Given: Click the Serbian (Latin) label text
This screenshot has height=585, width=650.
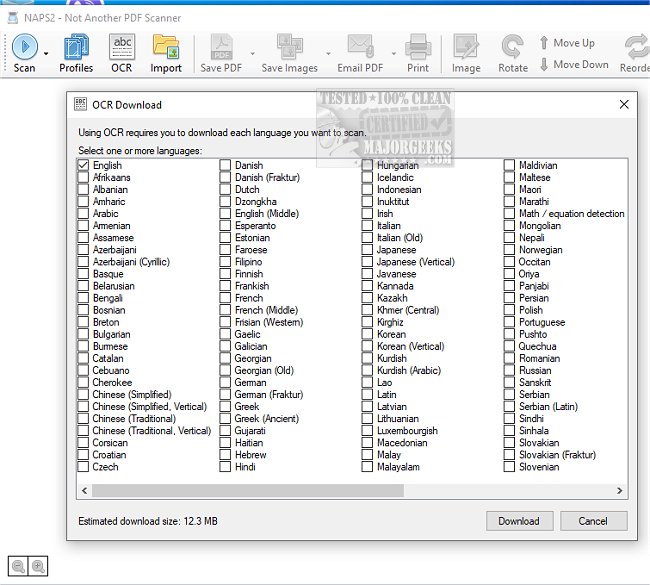Looking at the screenshot, I should point(548,406).
